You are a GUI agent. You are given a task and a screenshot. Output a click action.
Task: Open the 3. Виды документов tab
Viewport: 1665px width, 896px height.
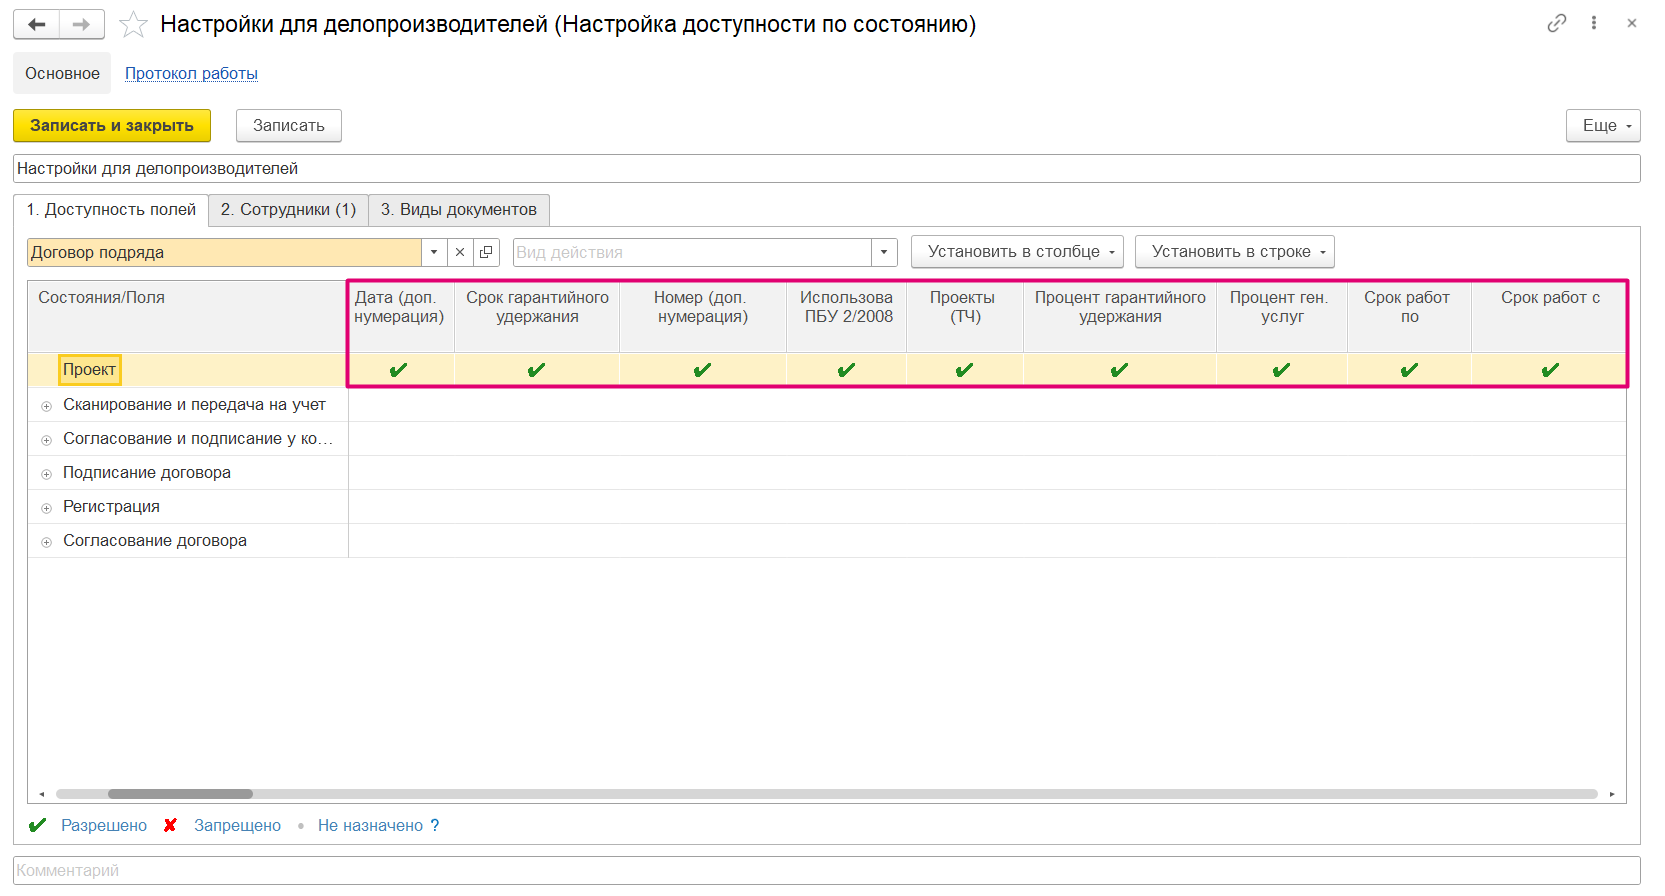[x=459, y=210]
